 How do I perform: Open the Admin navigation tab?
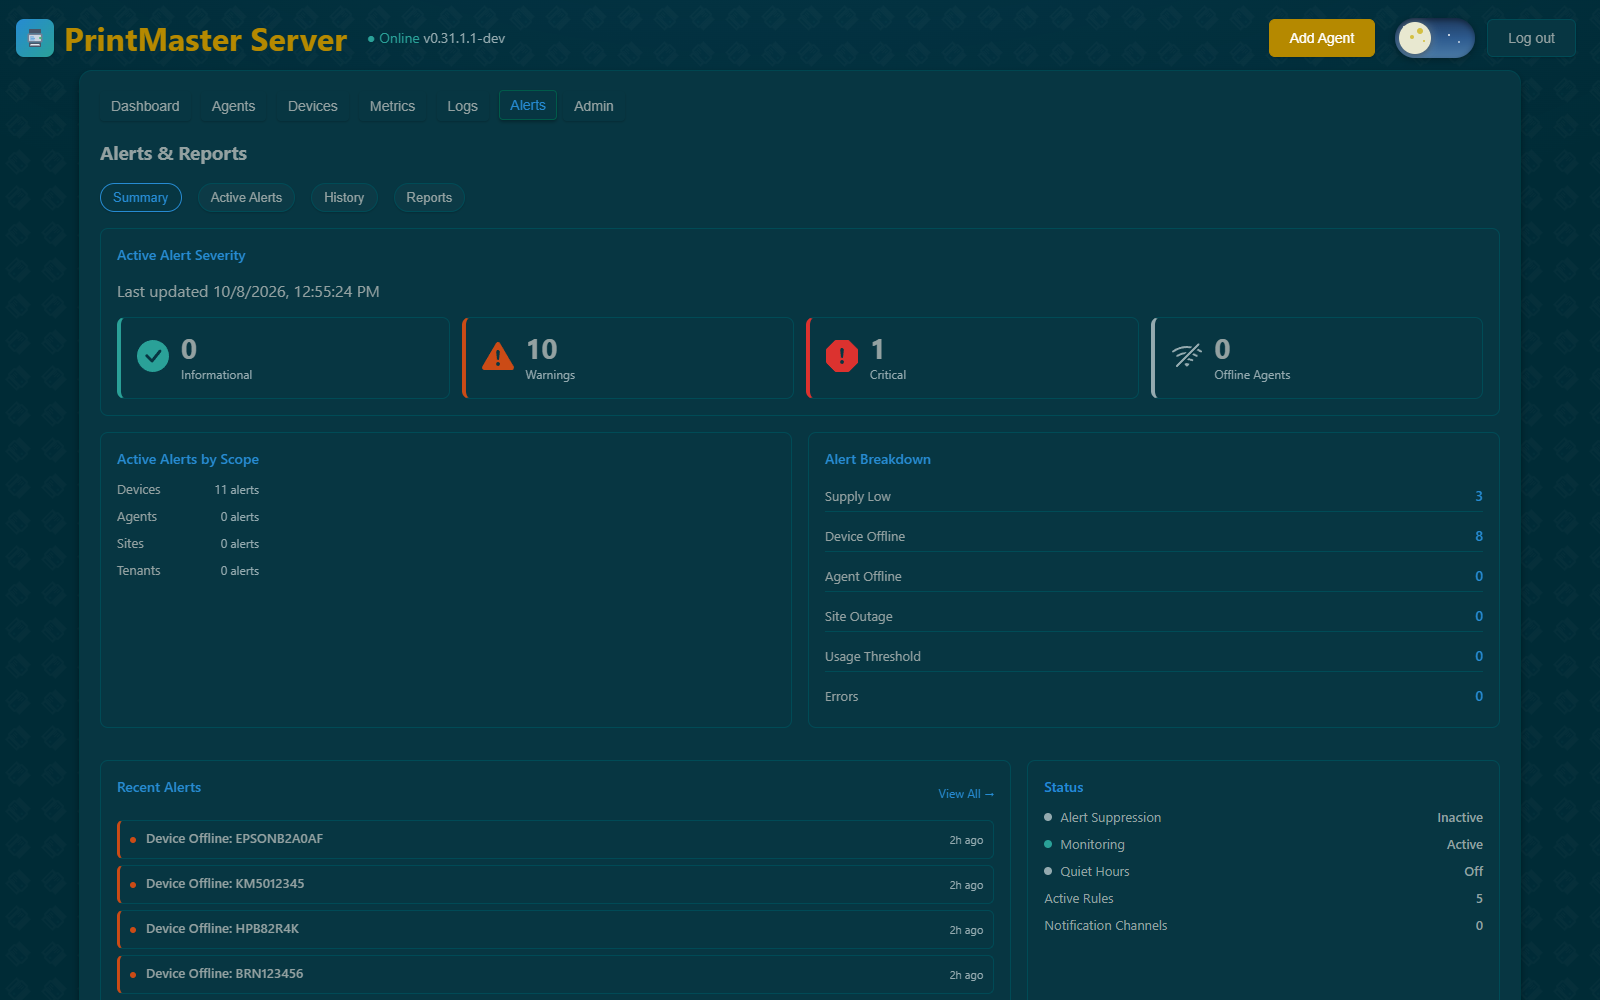coord(594,106)
